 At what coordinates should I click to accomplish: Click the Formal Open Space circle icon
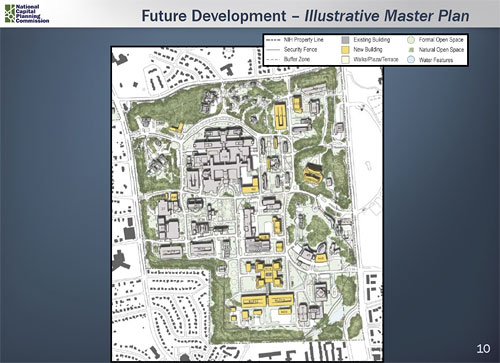click(411, 40)
